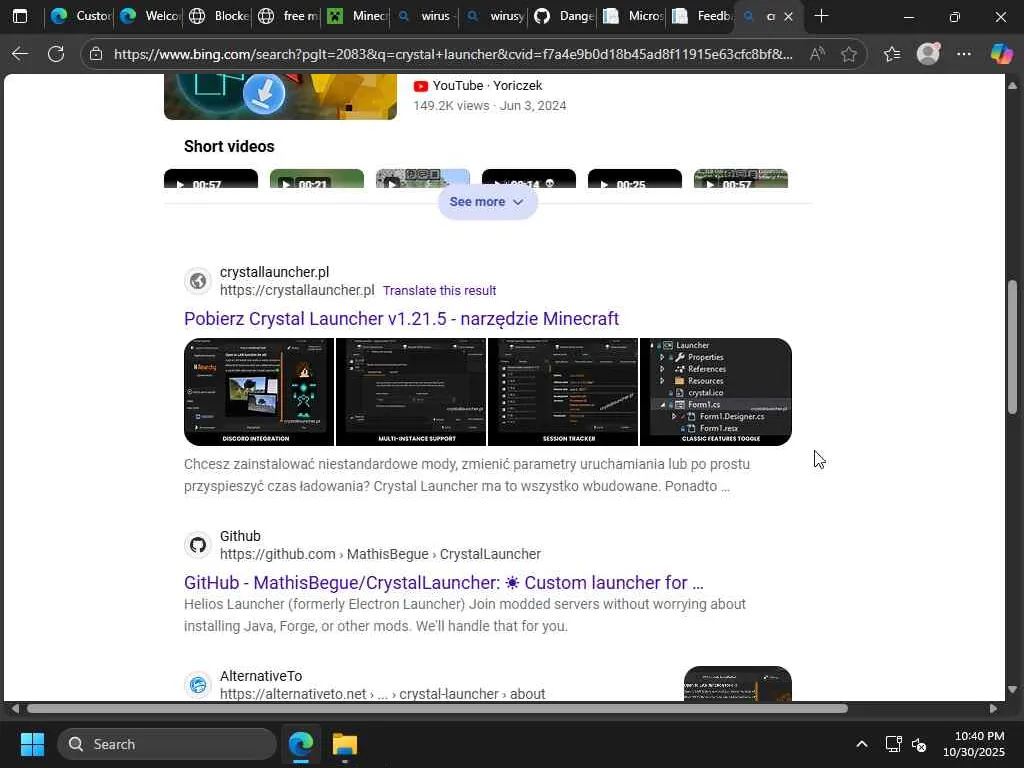Click the AlternativeTo result favicon
The width and height of the screenshot is (1024, 768).
click(198, 685)
